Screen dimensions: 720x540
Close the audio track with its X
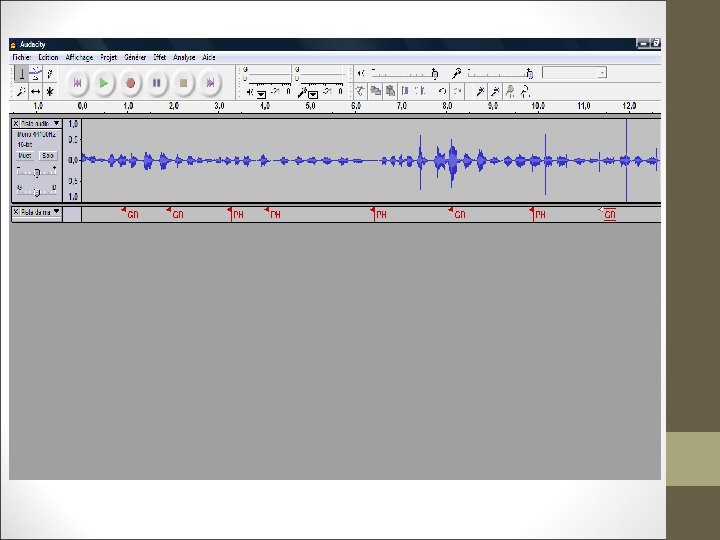(16, 123)
